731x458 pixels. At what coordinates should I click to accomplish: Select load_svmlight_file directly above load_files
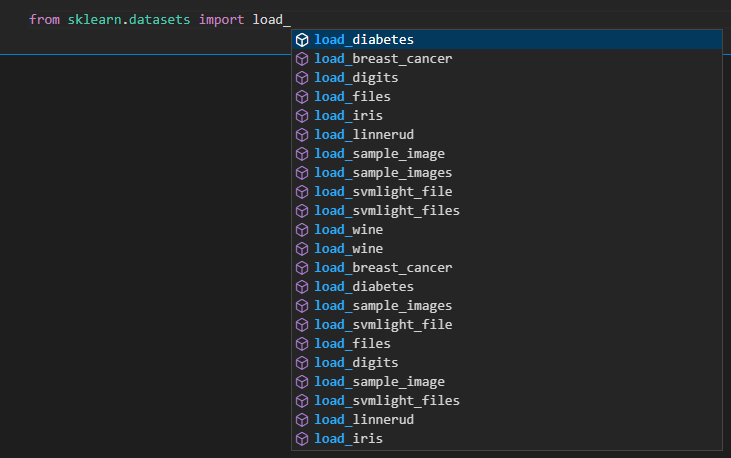[x=507, y=325]
